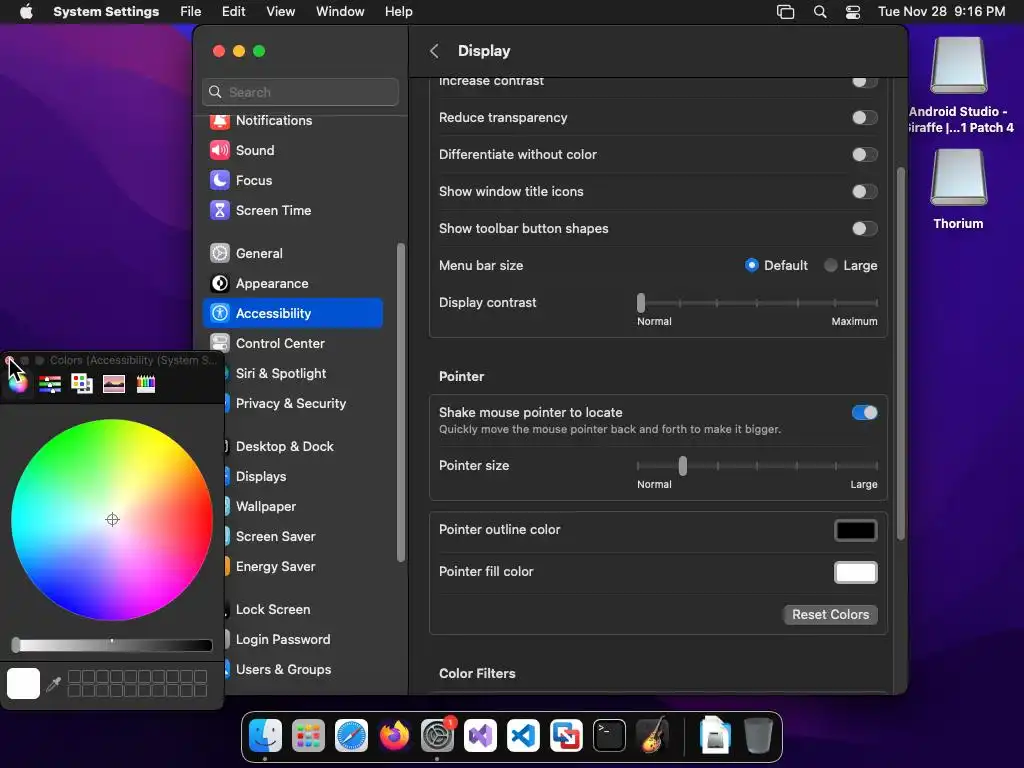Open Energy Saver settings
Image resolution: width=1024 pixels, height=768 pixels.
coord(276,567)
